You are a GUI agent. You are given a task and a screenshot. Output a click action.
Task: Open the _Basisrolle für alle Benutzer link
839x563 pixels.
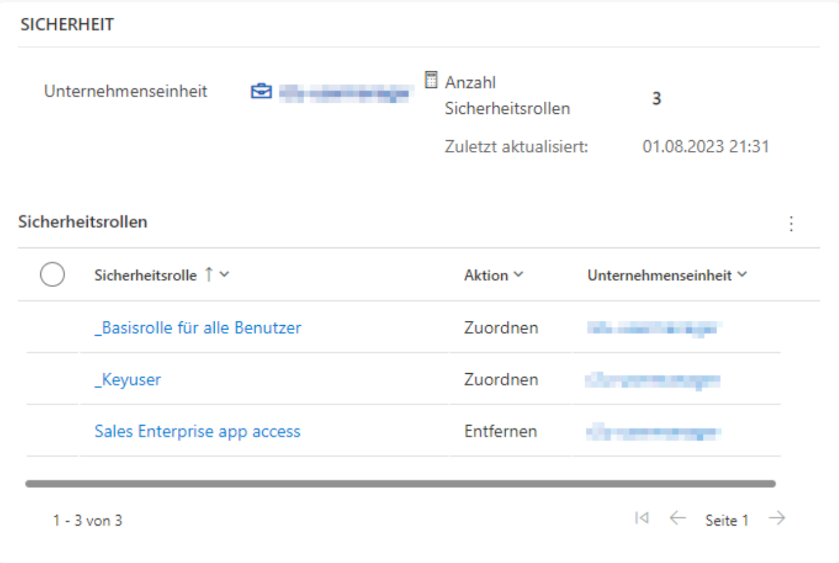point(198,327)
